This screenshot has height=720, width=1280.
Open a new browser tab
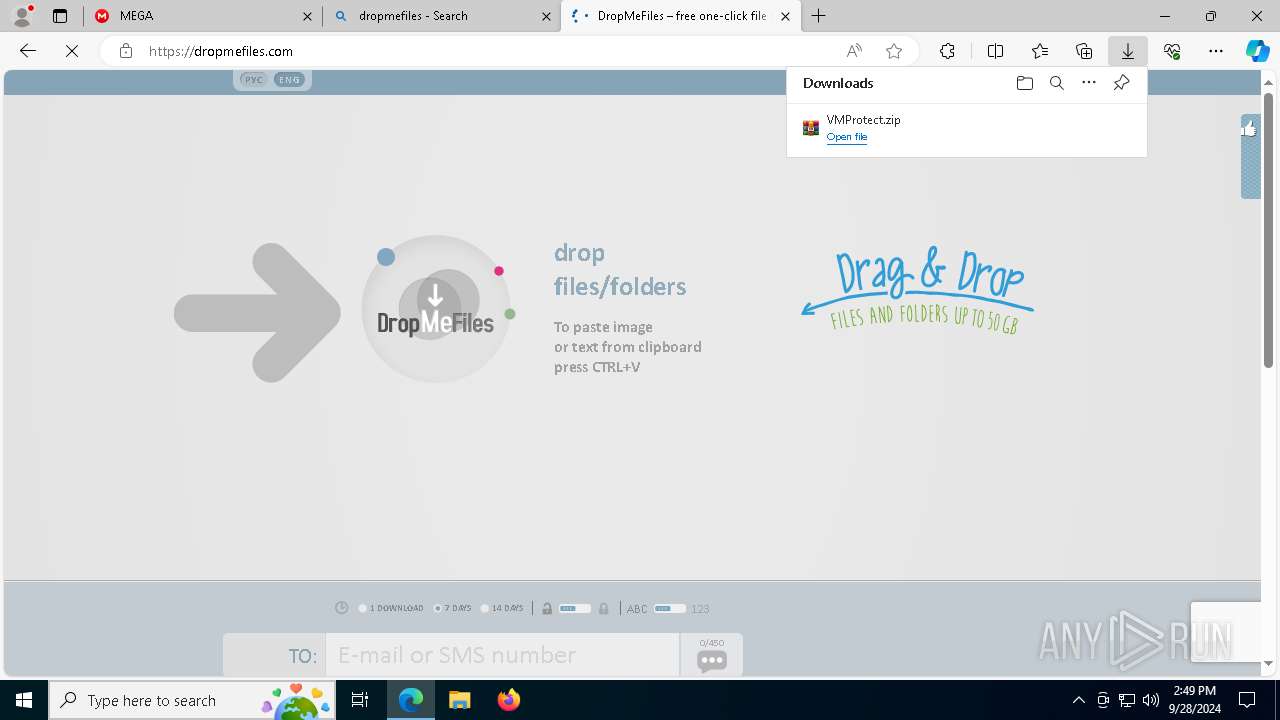tap(819, 16)
